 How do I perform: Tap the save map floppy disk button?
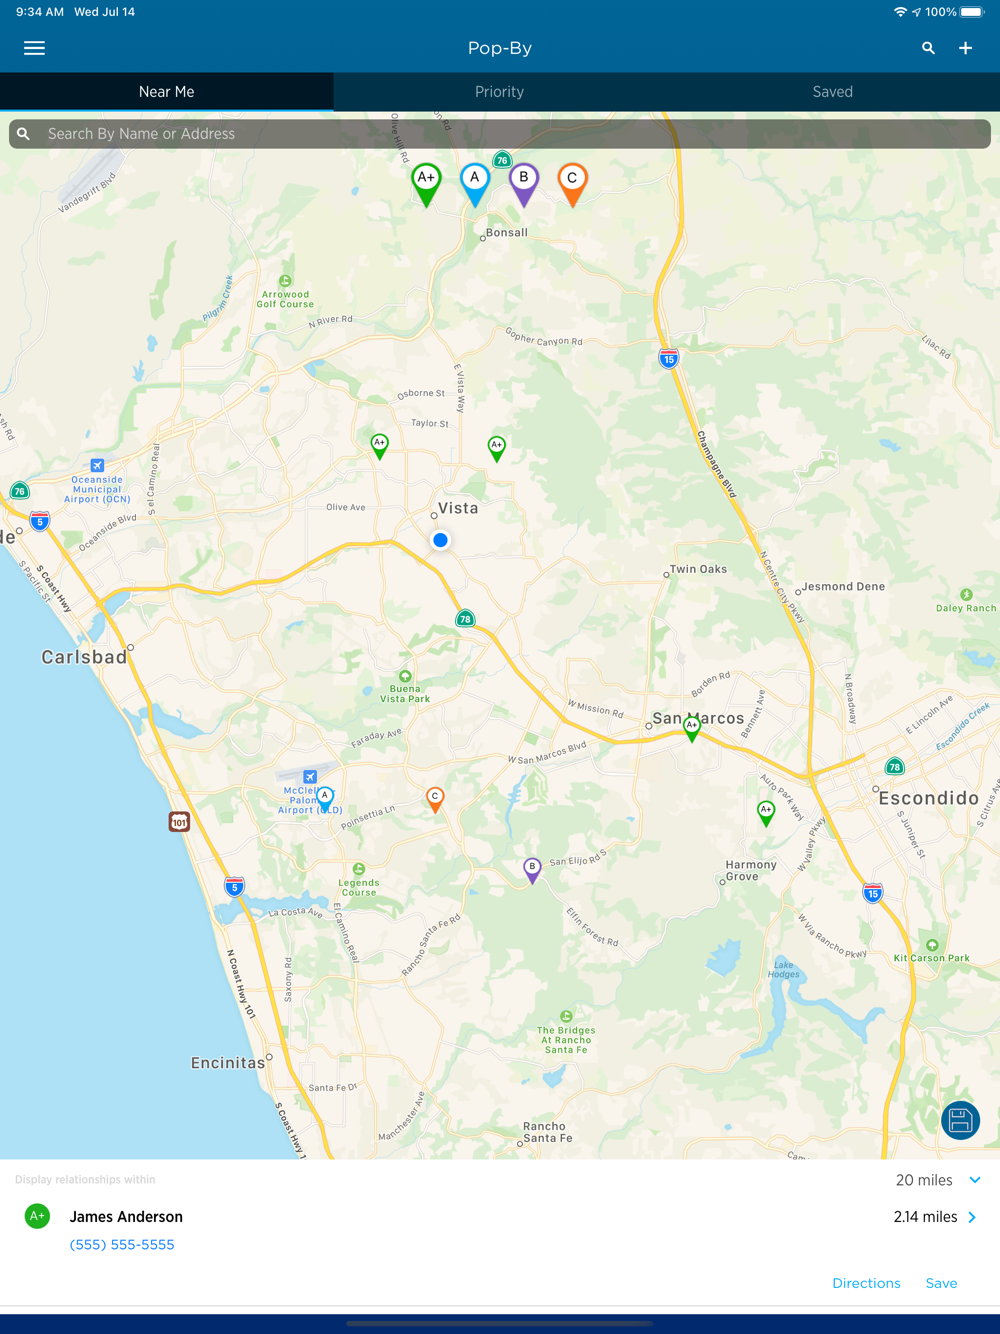click(960, 1120)
